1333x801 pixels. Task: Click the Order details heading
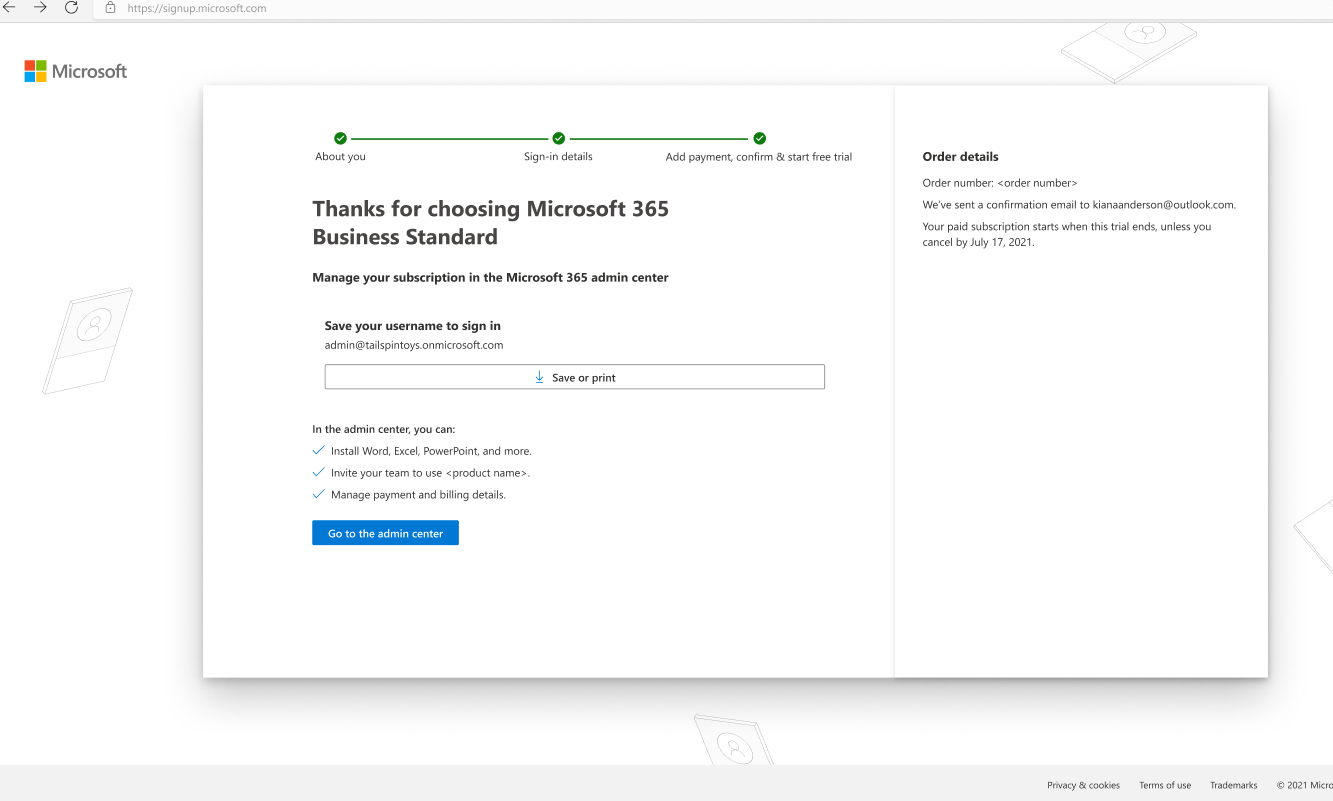click(960, 157)
